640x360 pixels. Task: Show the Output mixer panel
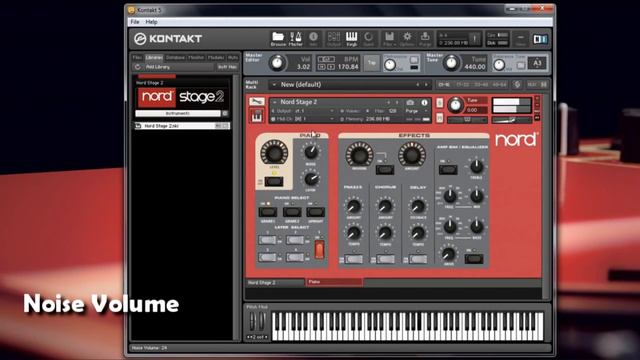click(x=334, y=39)
